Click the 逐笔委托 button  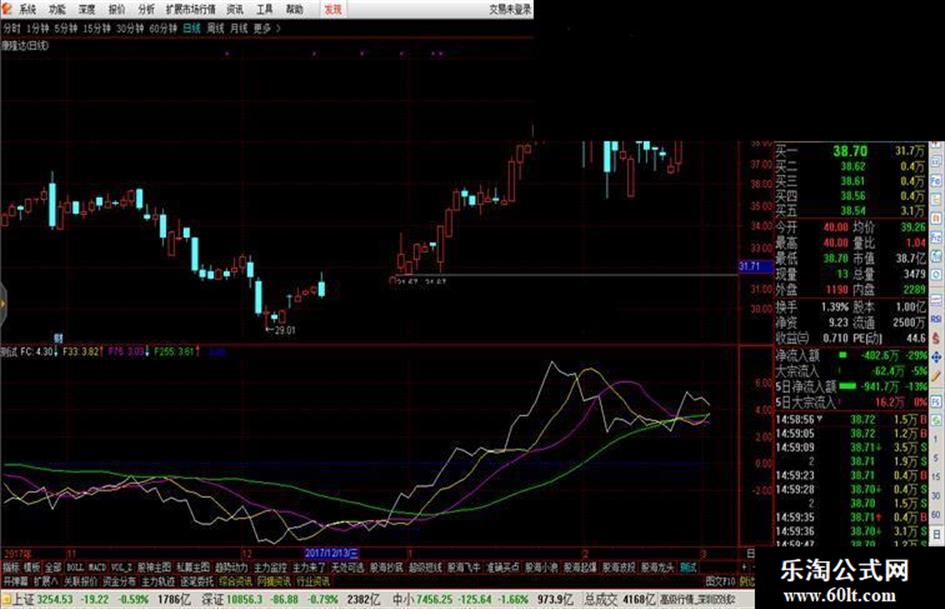coord(197,581)
